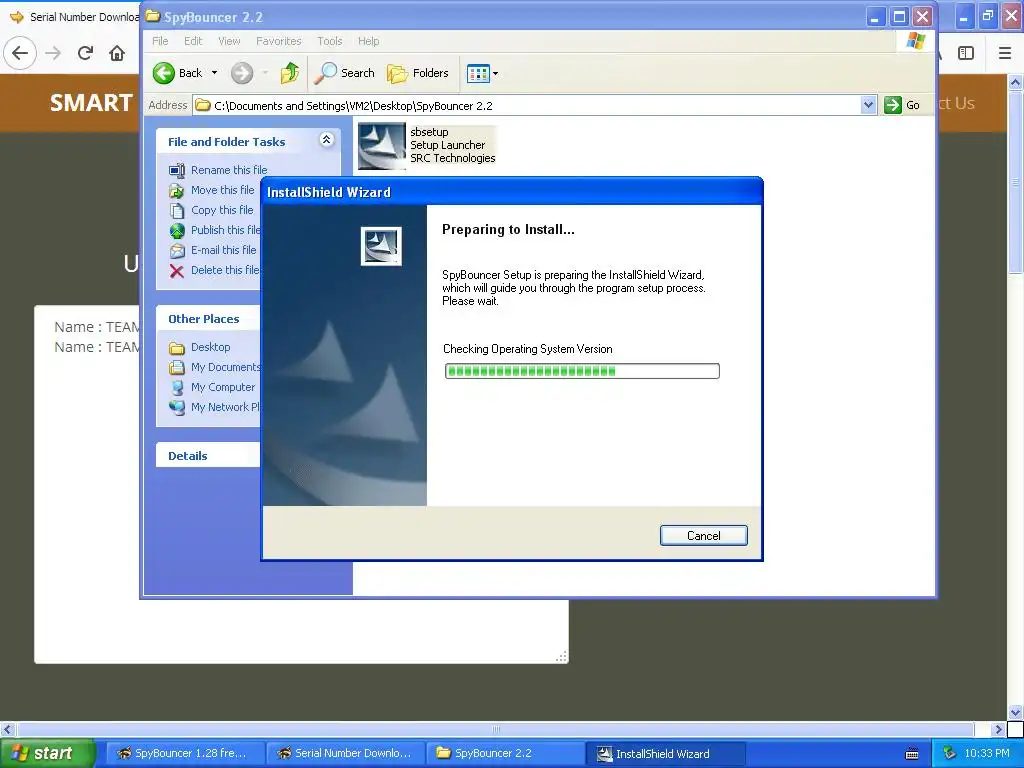
Task: Cancel the InstallShield Wizard
Action: (x=703, y=536)
